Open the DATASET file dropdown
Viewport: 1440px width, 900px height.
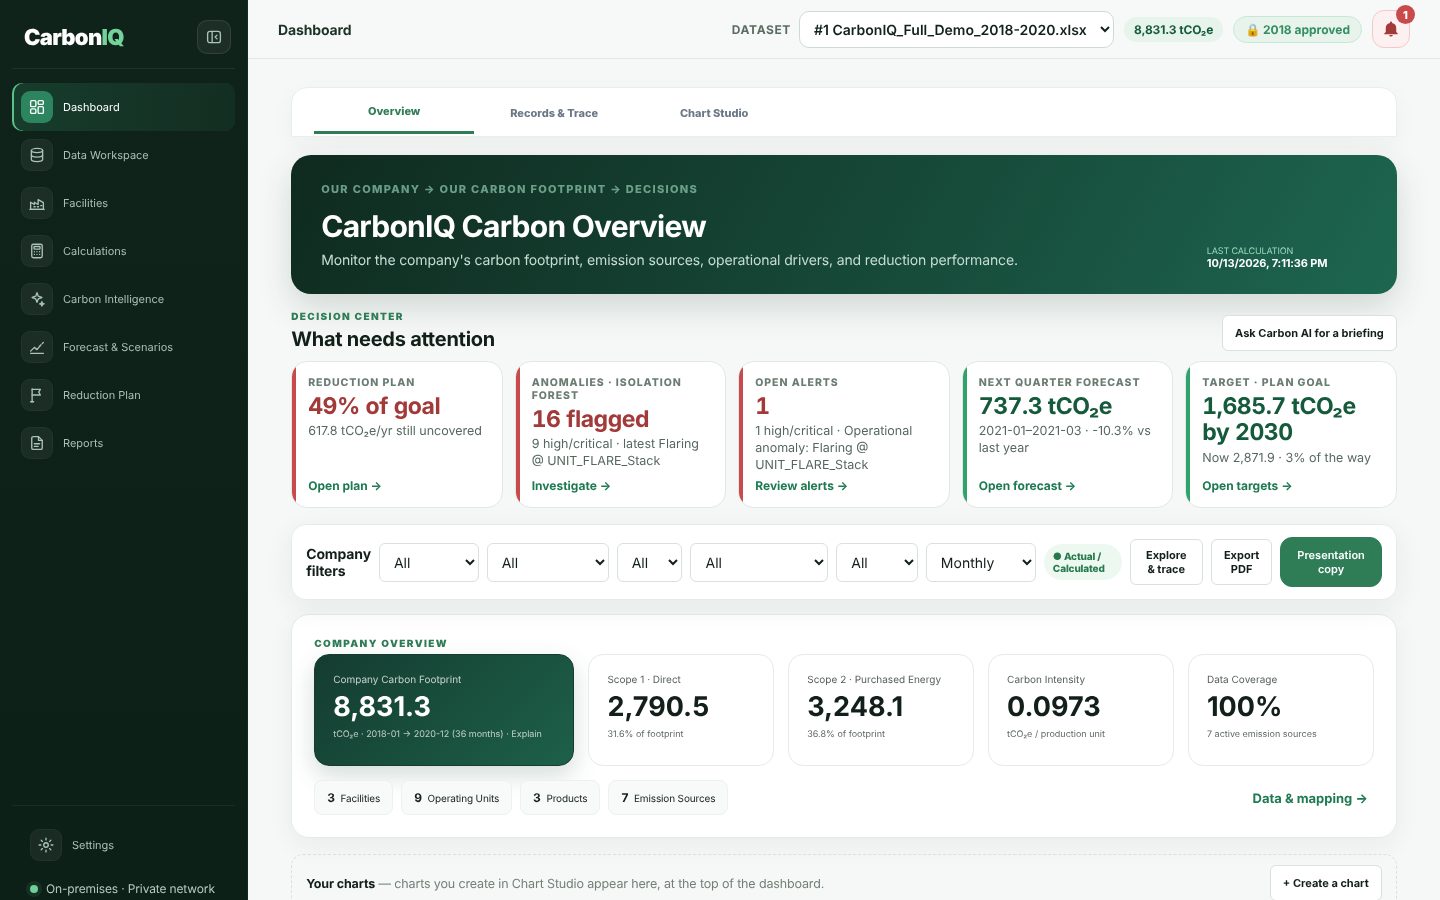(x=956, y=30)
